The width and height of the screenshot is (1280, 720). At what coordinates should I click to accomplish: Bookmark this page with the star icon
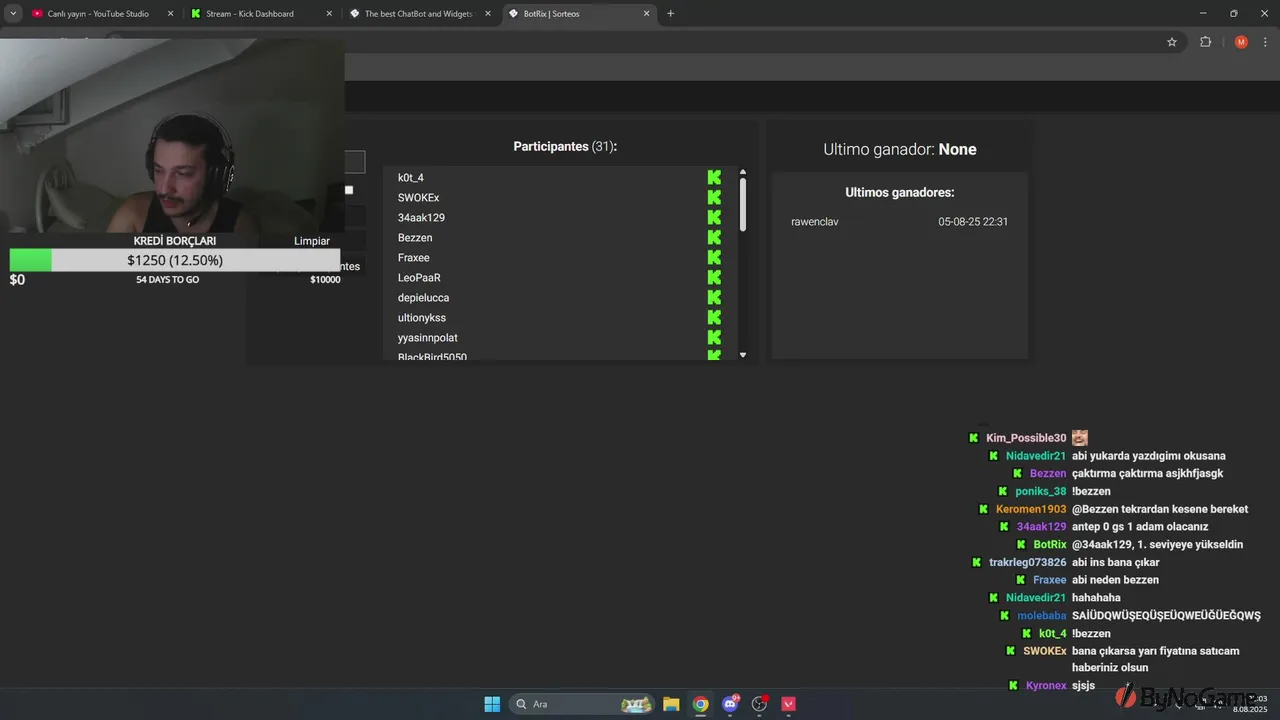point(1172,42)
